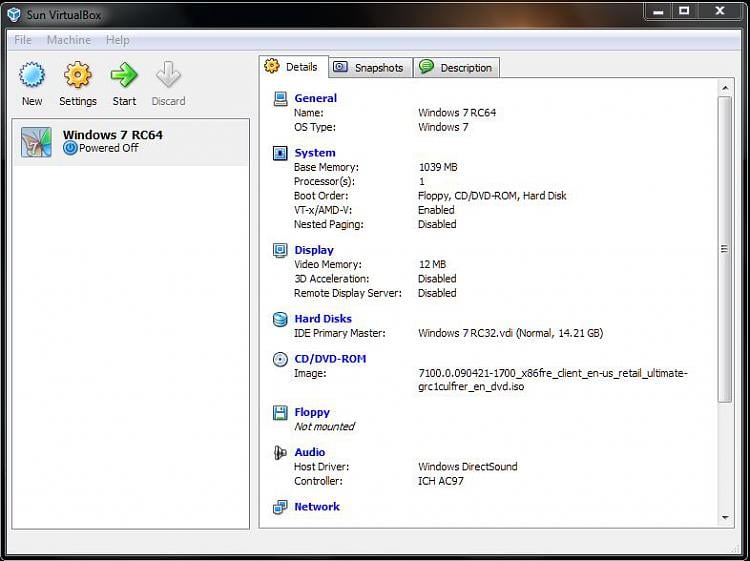This screenshot has height=561, width=750.
Task: Open the Help menu
Action: click(118, 40)
